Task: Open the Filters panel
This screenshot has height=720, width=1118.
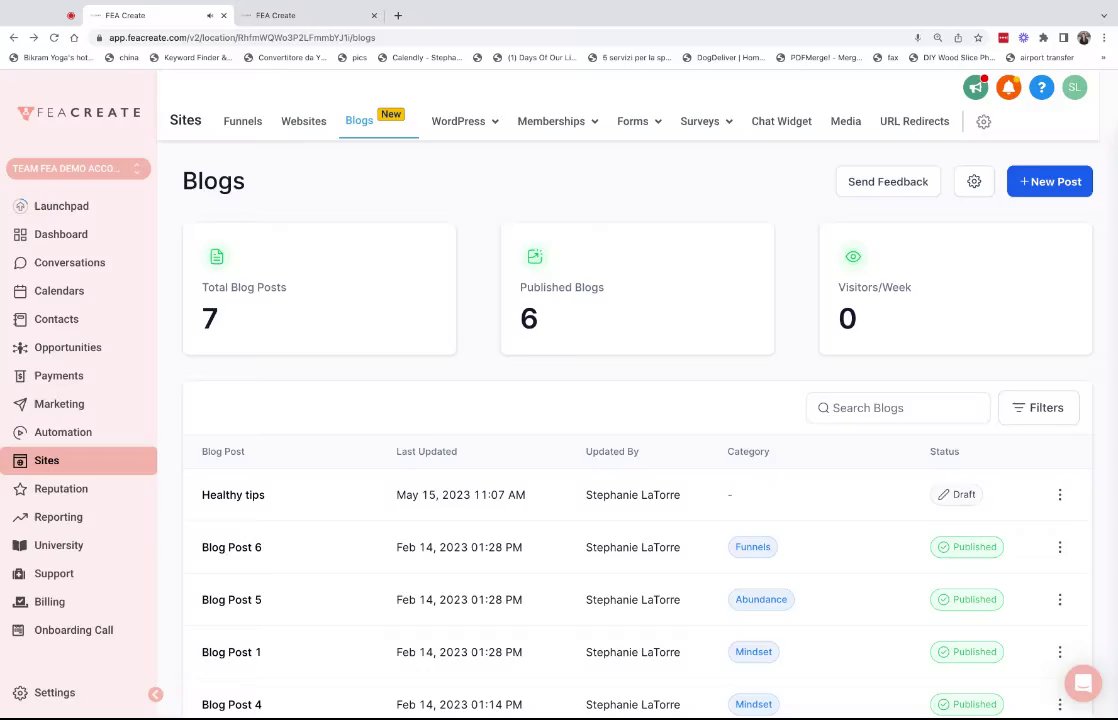Action: coord(1038,408)
